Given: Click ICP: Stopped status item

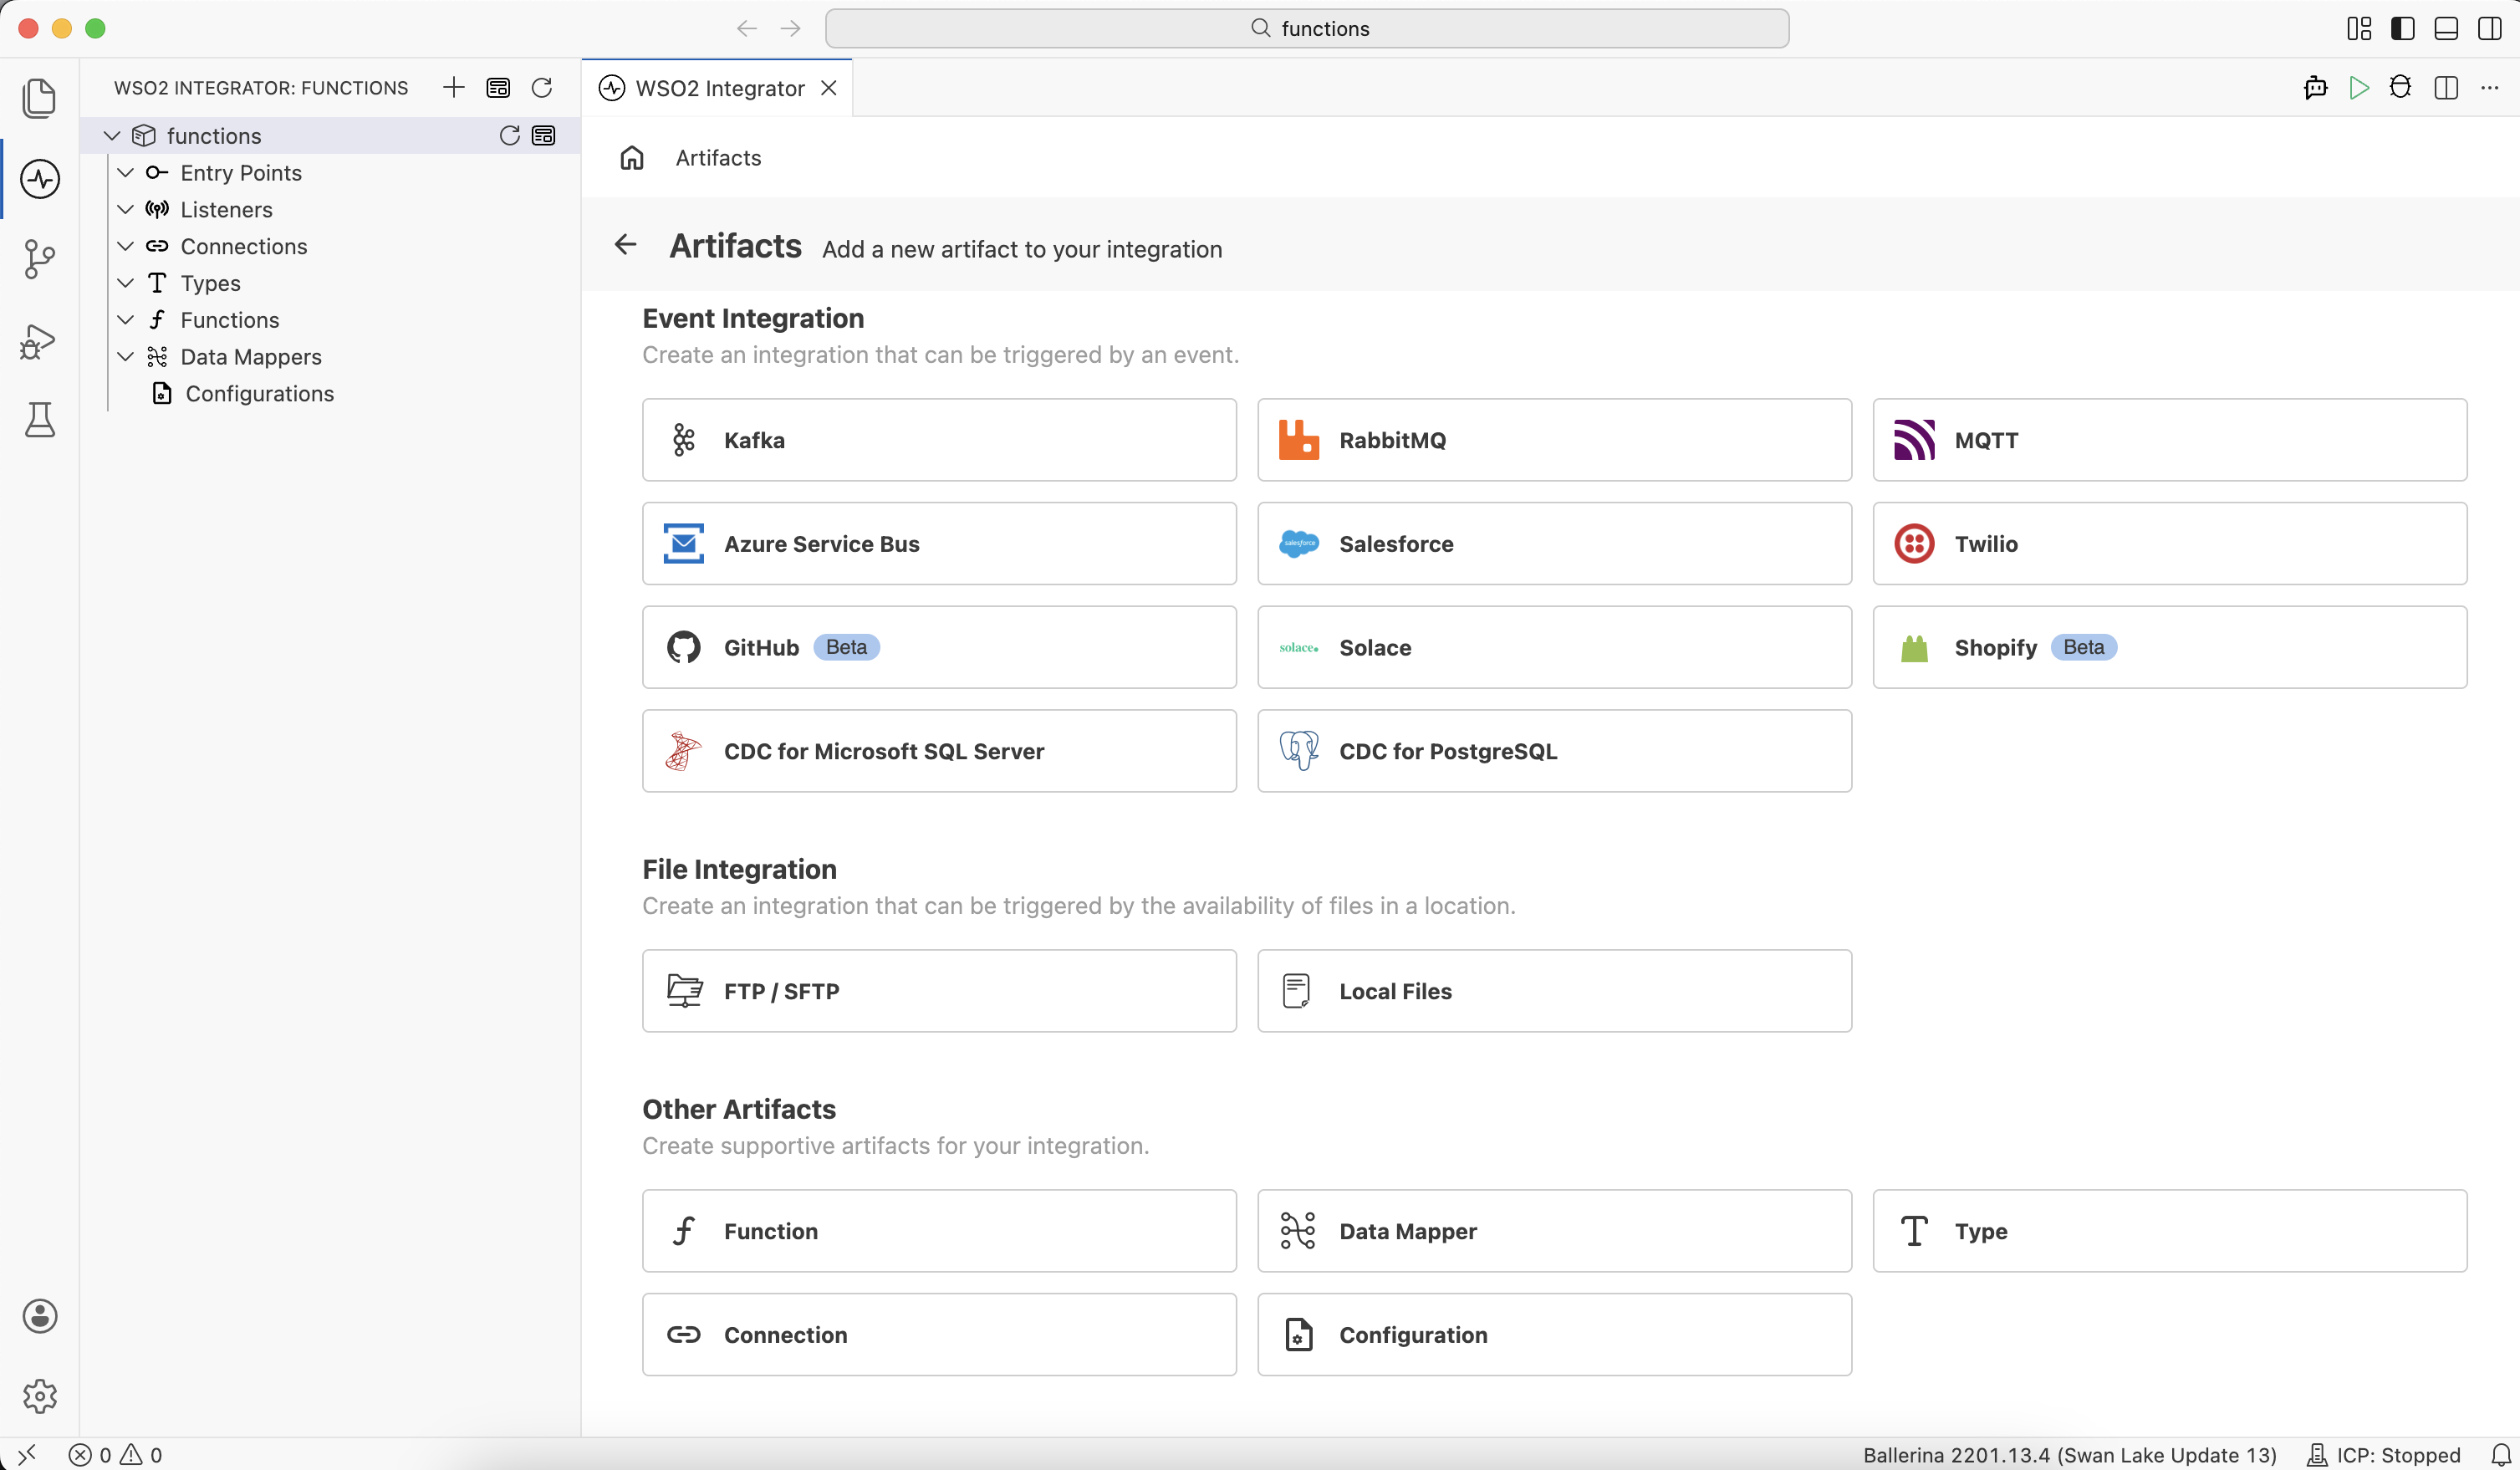Looking at the screenshot, I should click(x=2383, y=1455).
